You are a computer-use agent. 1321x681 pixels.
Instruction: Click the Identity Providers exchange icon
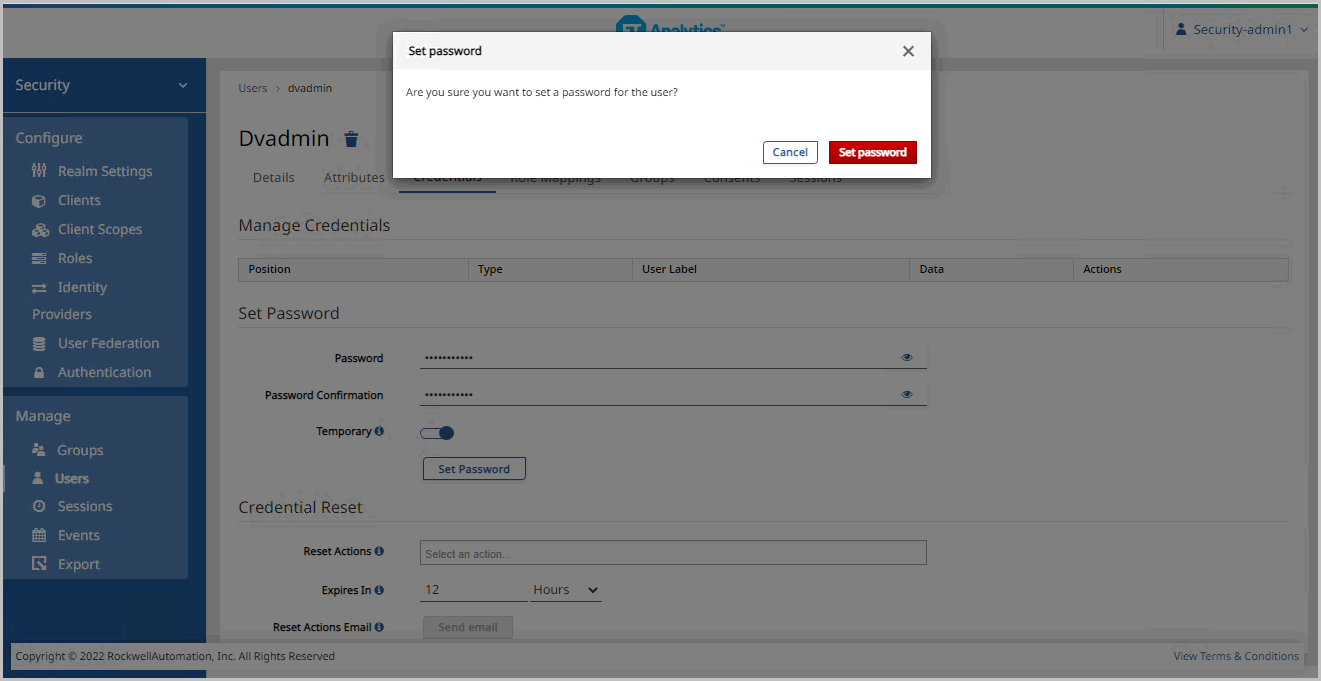(39, 287)
